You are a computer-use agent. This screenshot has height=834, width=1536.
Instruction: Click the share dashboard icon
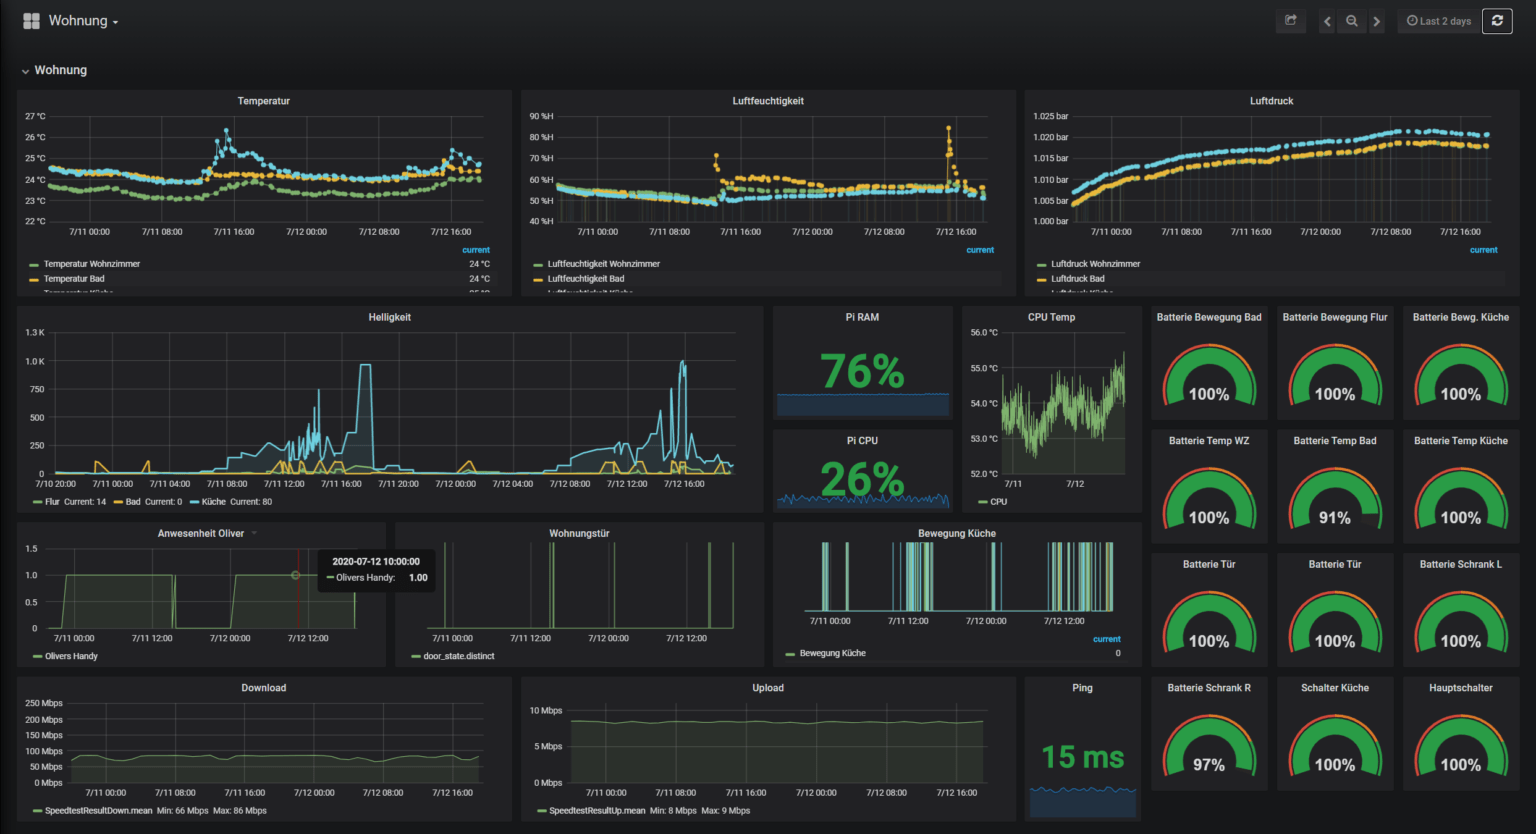click(1290, 20)
